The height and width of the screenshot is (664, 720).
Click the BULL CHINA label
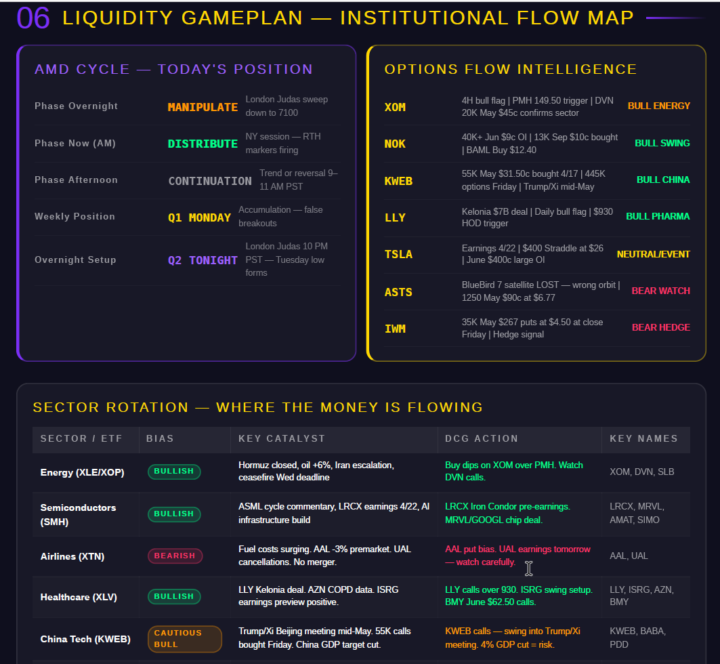pyautogui.click(x=663, y=180)
